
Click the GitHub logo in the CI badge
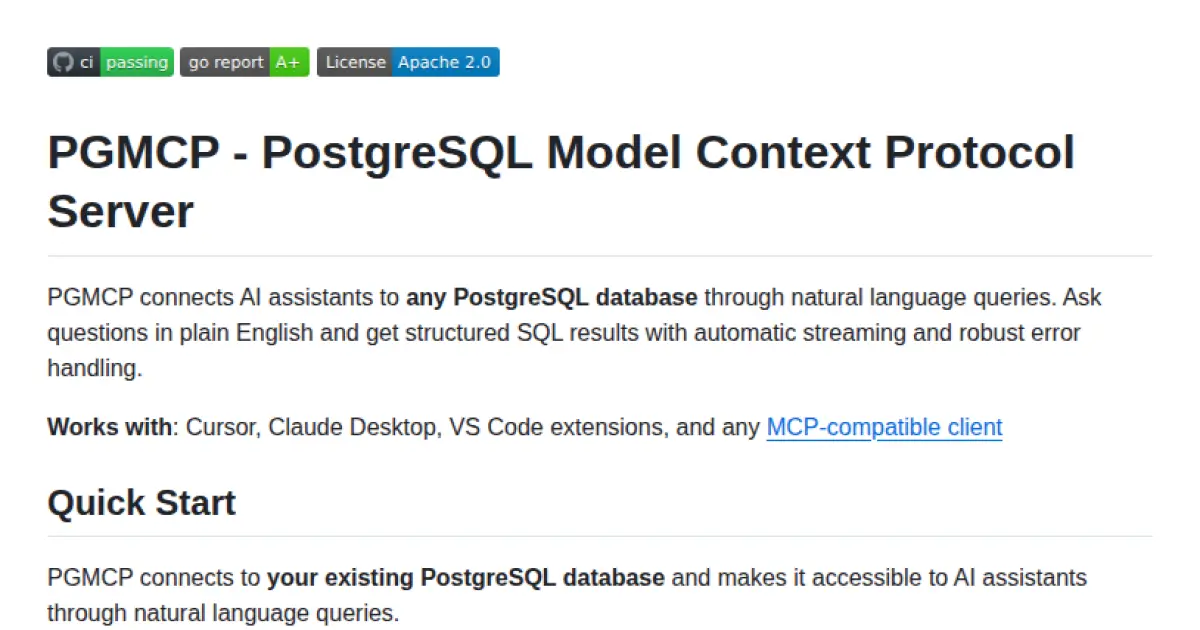pyautogui.click(x=63, y=62)
